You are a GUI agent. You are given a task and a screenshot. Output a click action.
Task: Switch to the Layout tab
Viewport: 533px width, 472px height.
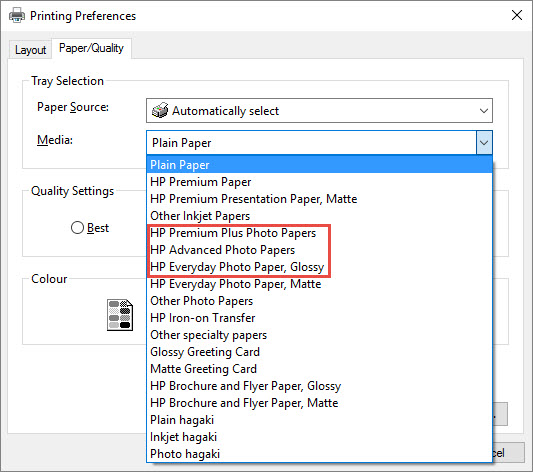click(30, 50)
